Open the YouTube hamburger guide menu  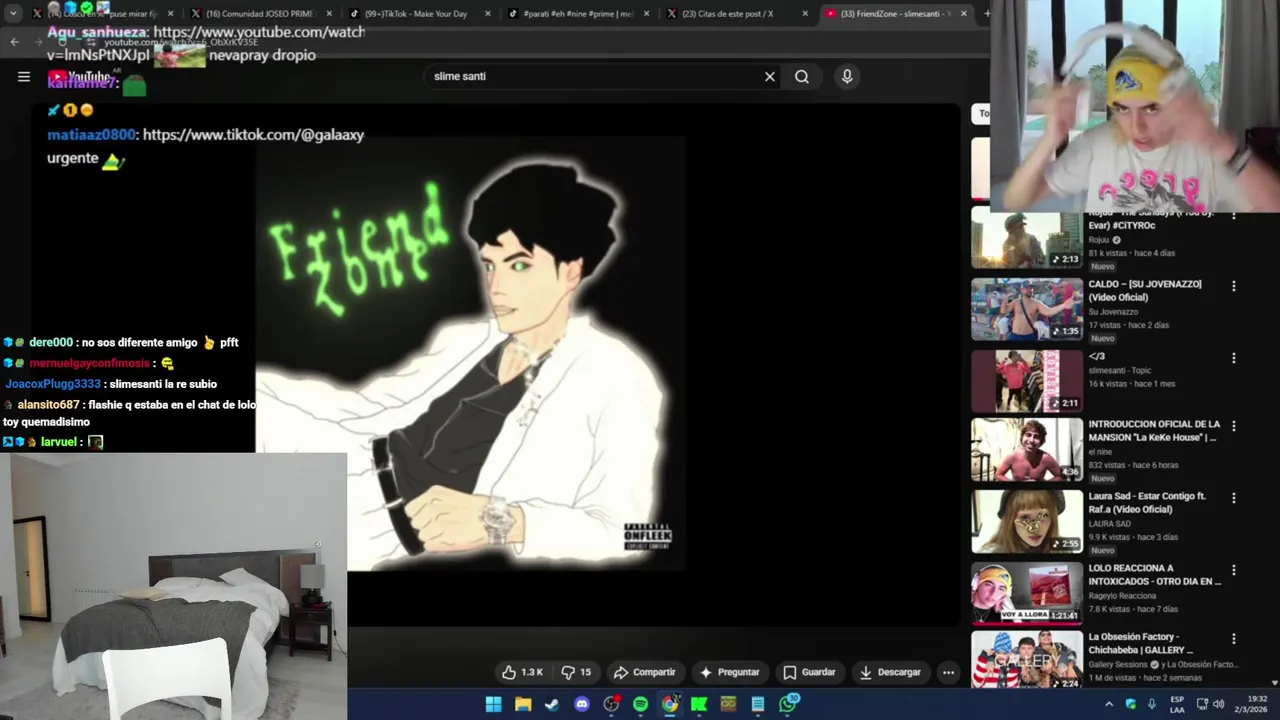pos(24,77)
